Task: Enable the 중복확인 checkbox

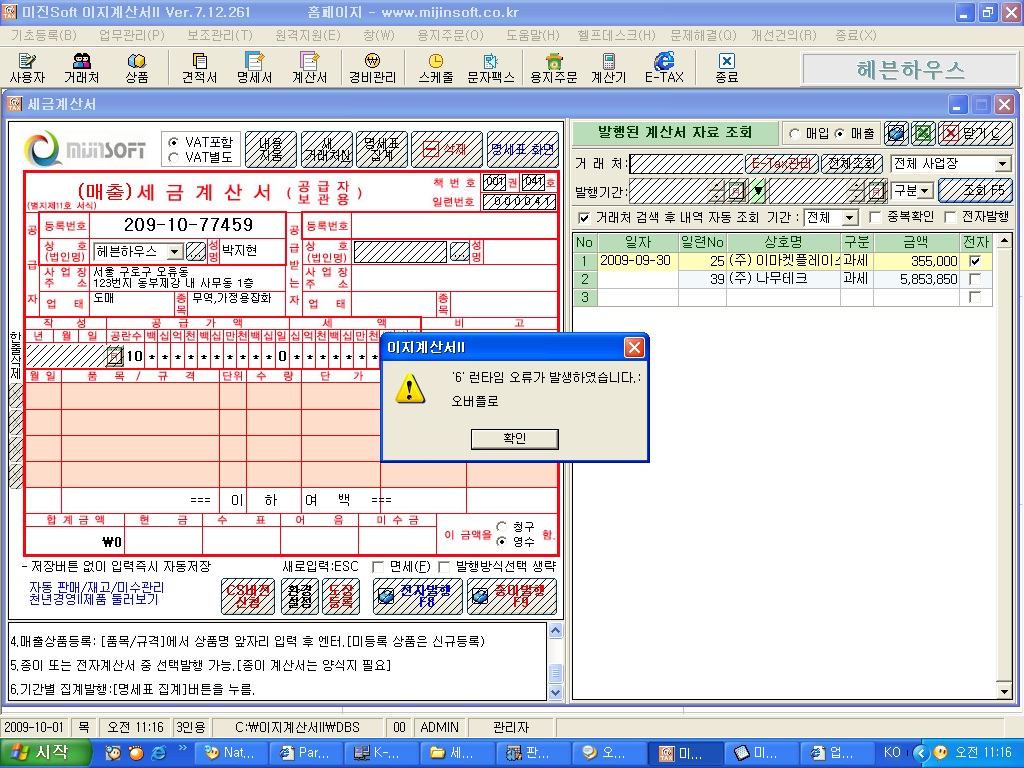Action: click(x=876, y=217)
